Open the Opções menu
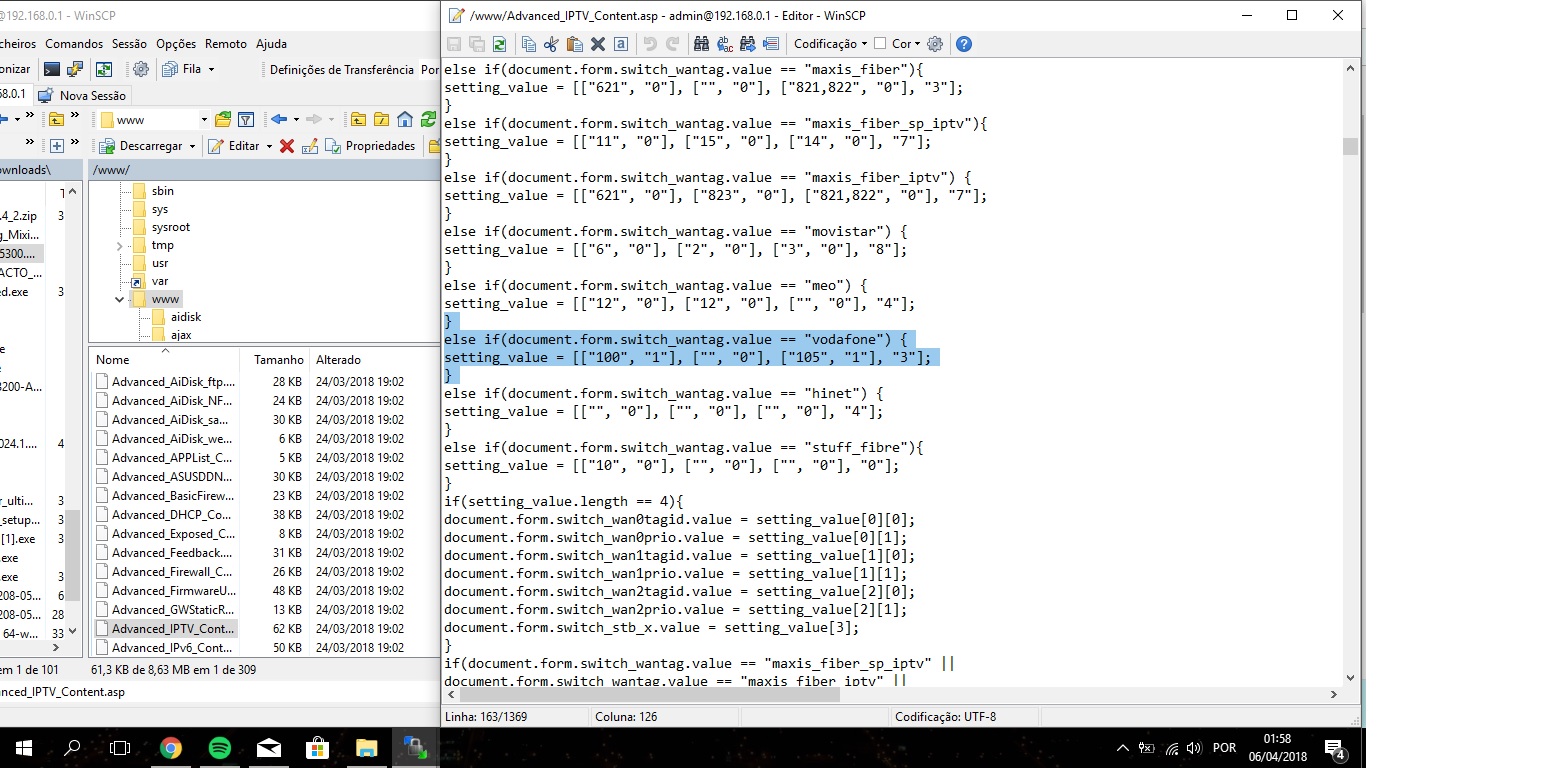 176,44
